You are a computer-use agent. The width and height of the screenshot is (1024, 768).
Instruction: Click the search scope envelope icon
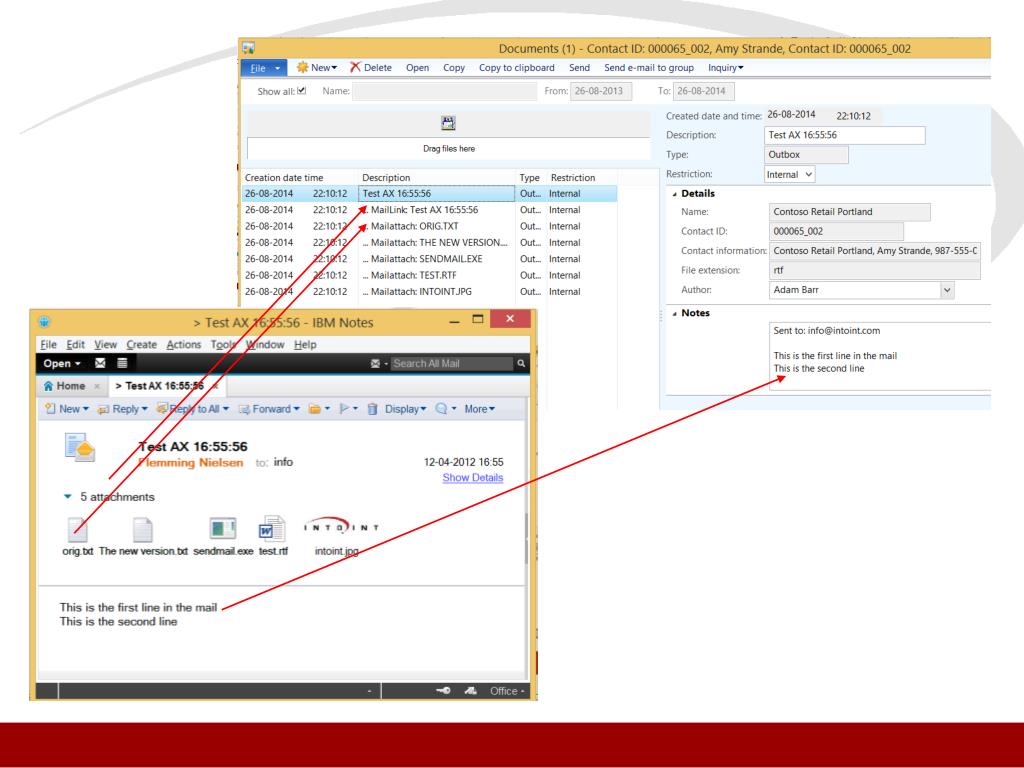pyautogui.click(x=376, y=364)
